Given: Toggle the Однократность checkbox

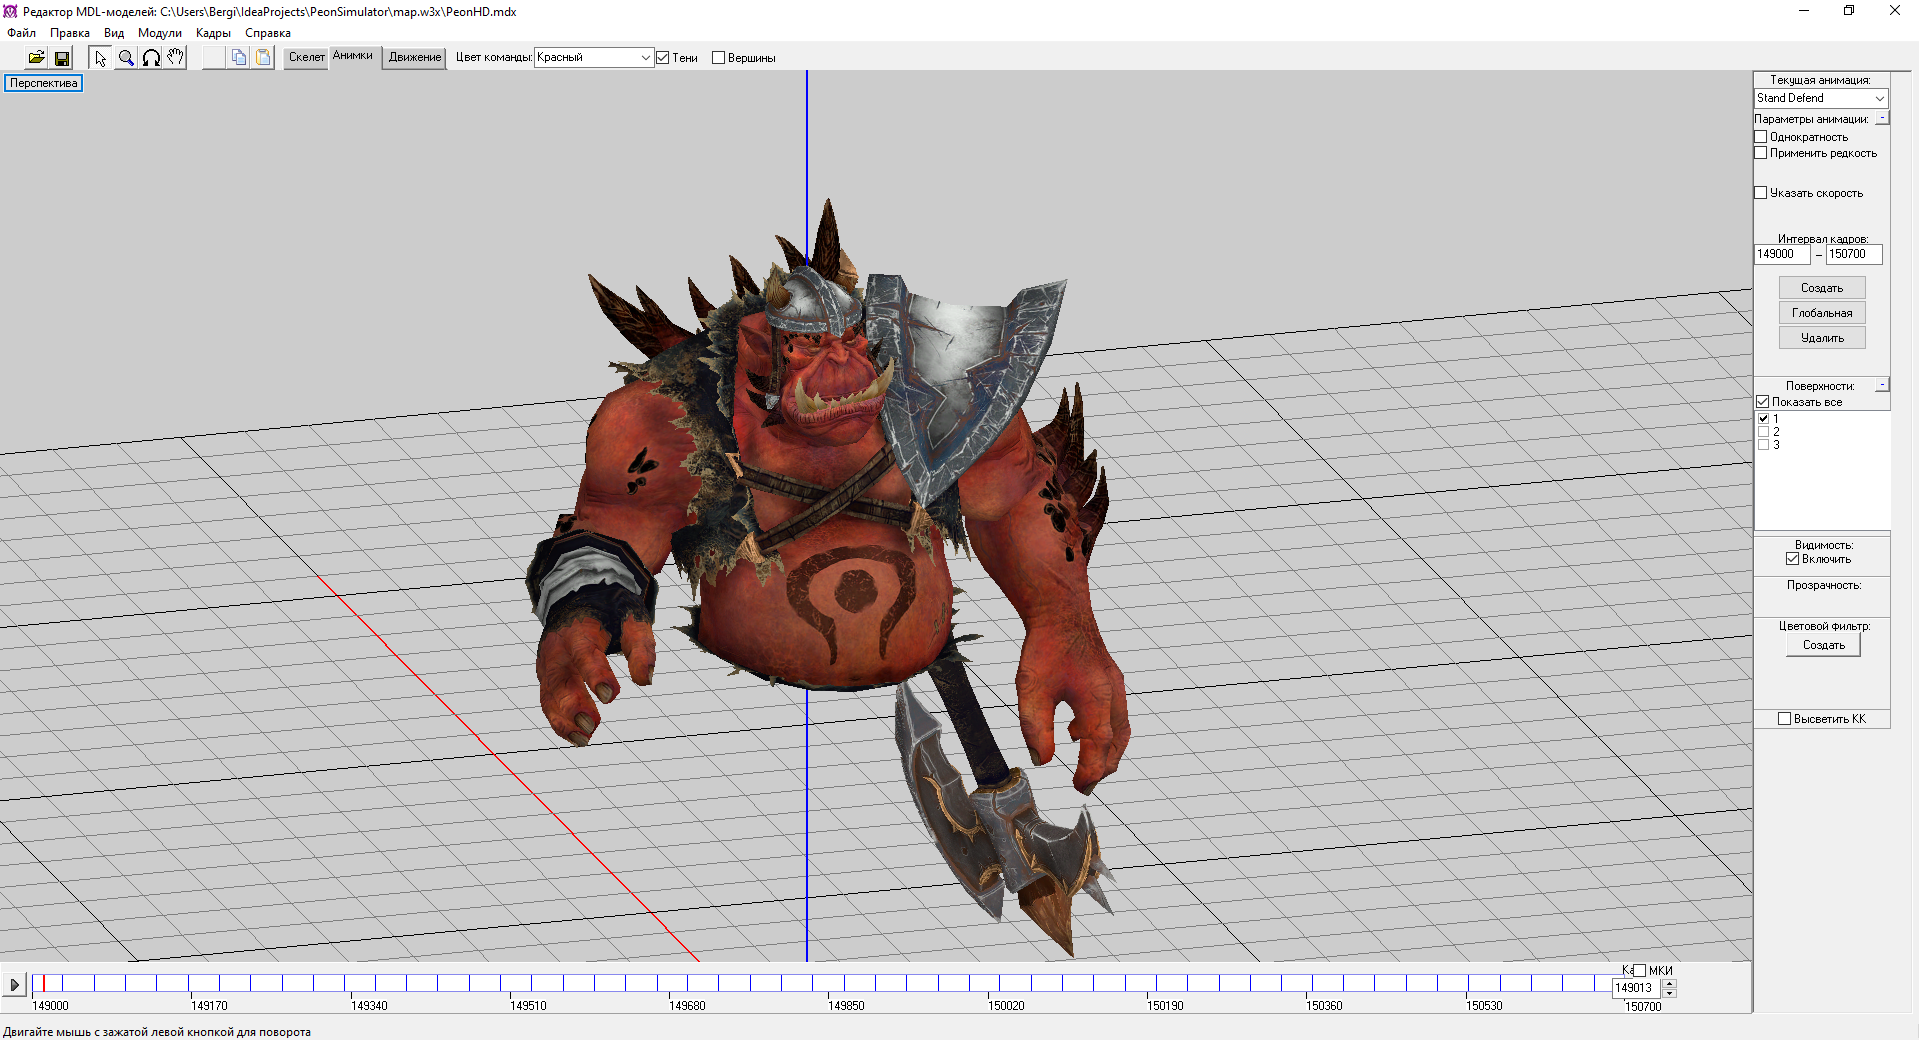Looking at the screenshot, I should pyautogui.click(x=1761, y=137).
